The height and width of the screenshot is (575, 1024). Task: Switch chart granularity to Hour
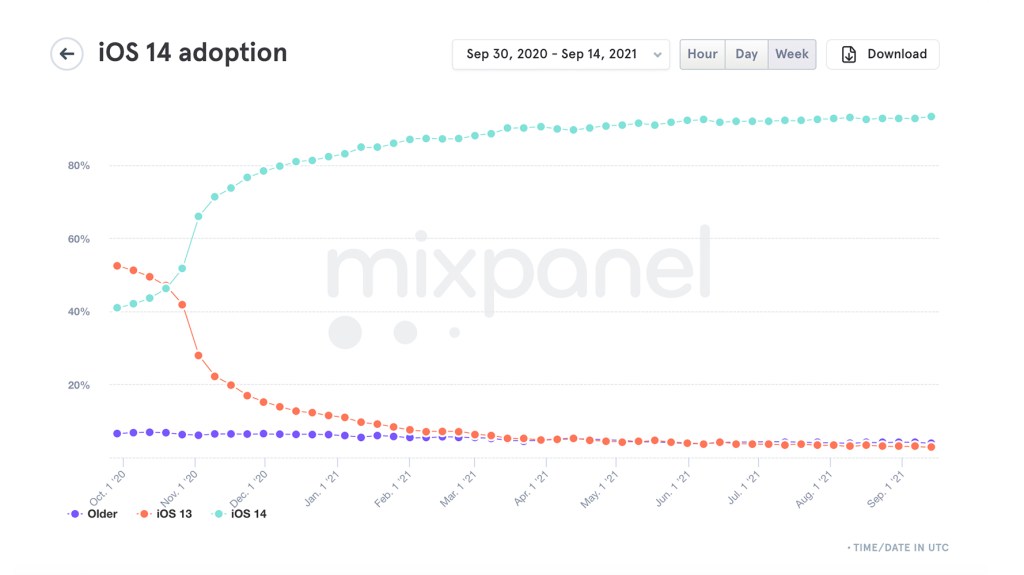coord(702,54)
